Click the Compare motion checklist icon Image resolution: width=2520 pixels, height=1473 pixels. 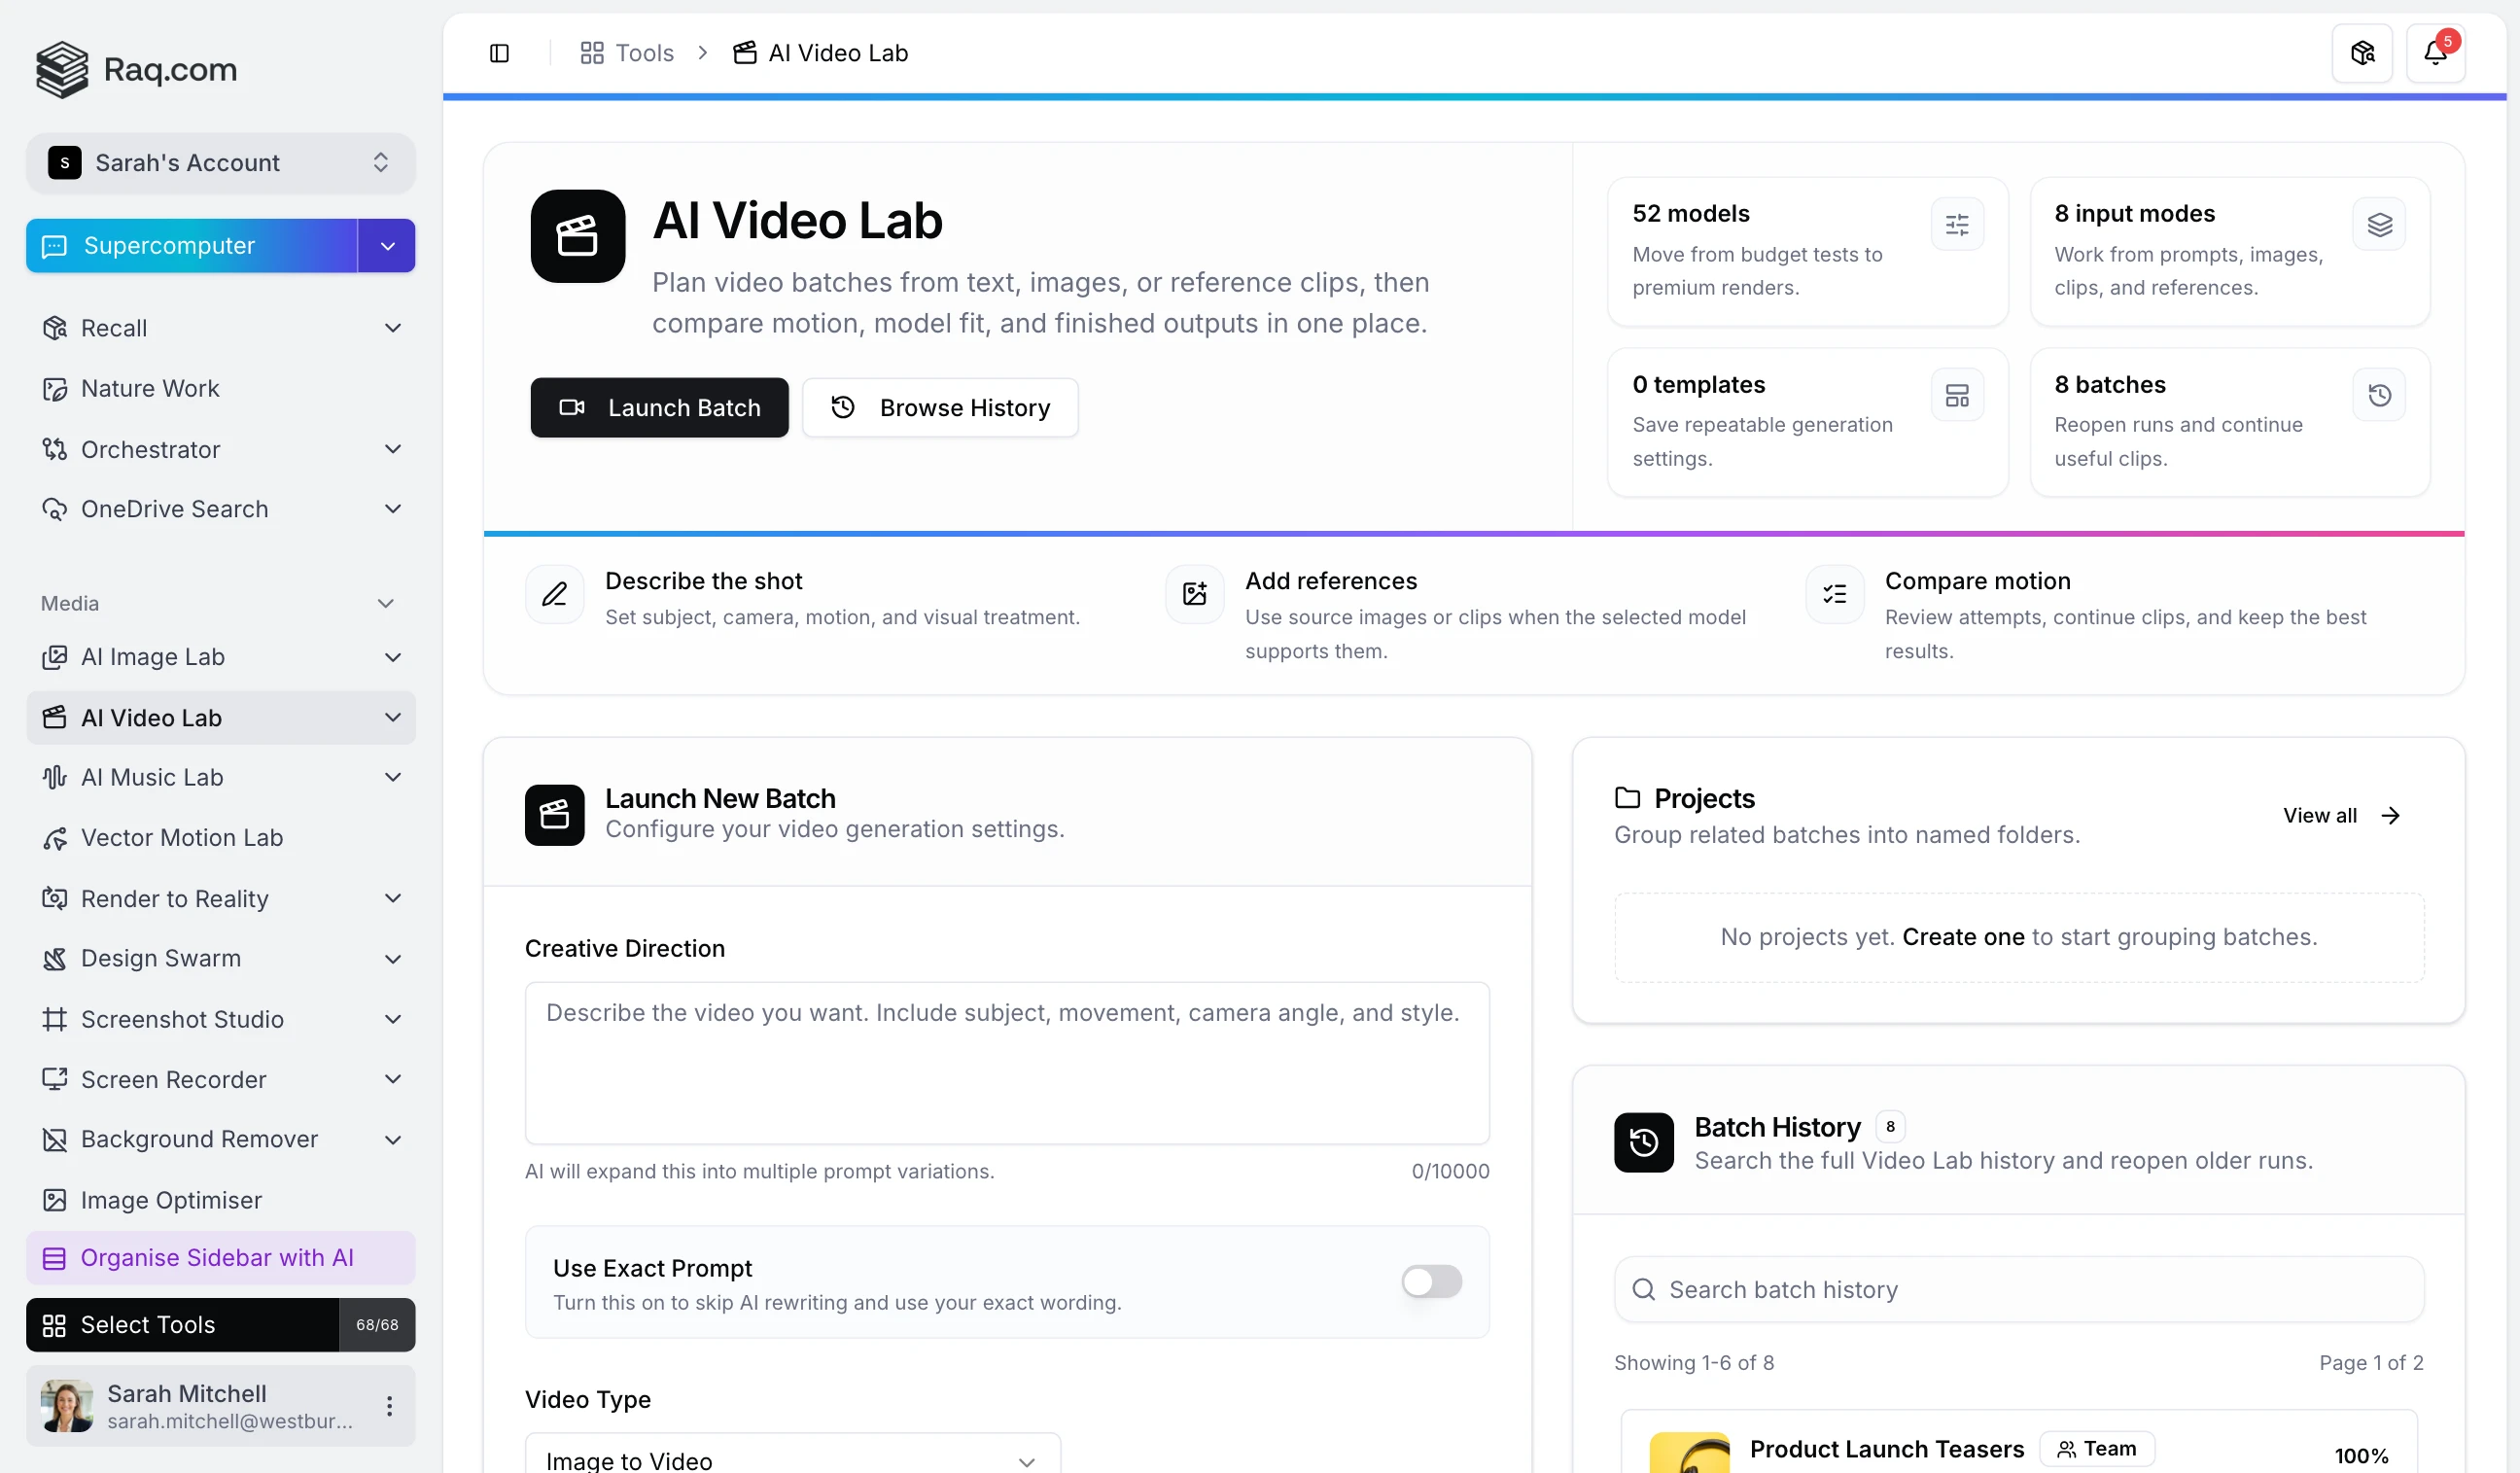[1835, 595]
